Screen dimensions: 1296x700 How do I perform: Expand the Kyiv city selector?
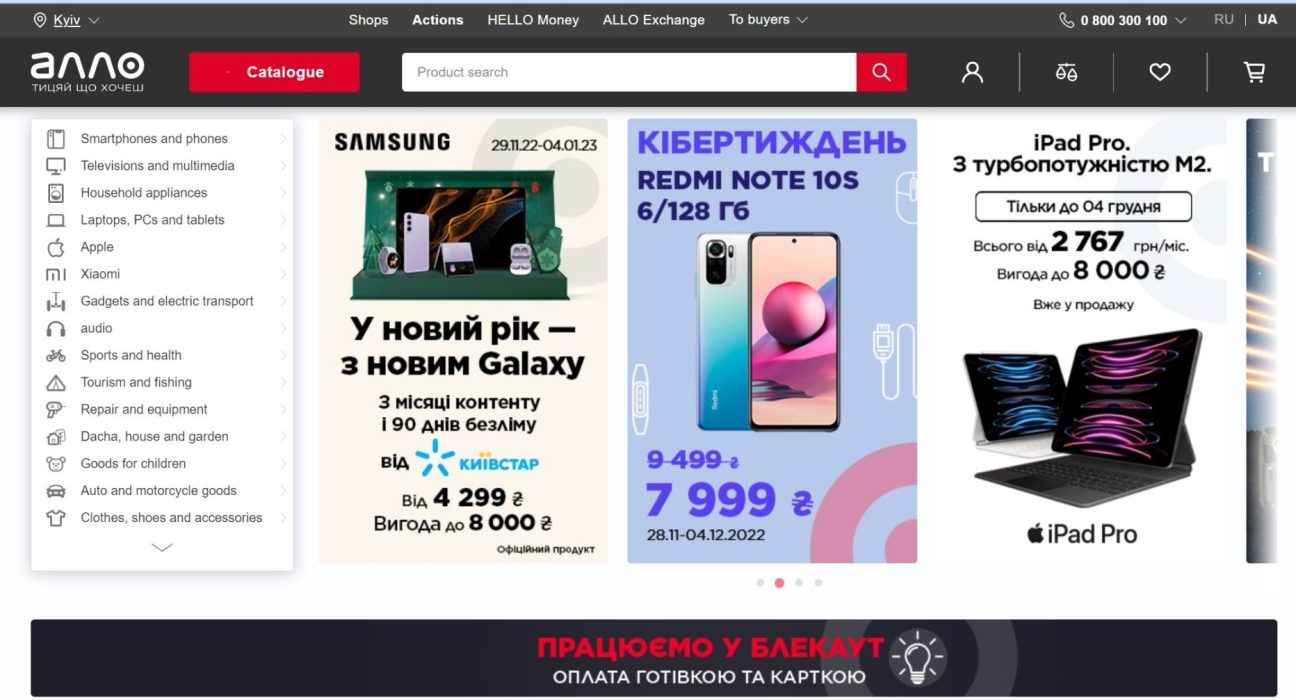(x=67, y=20)
